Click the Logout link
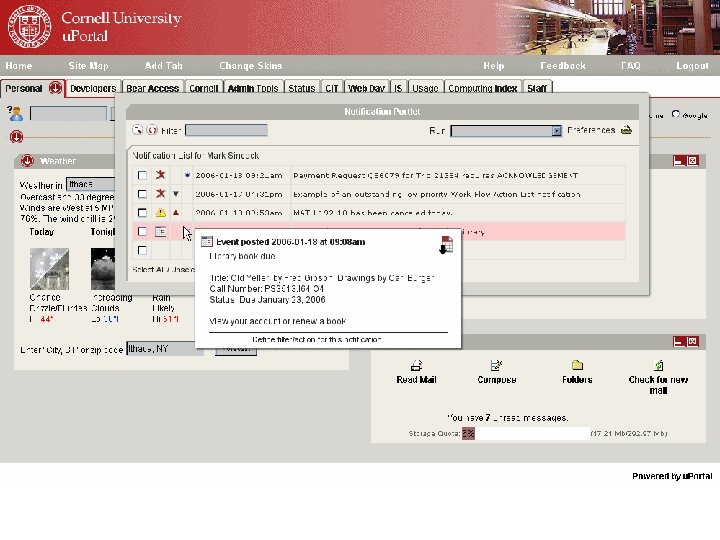This screenshot has width=720, height=540. (692, 66)
